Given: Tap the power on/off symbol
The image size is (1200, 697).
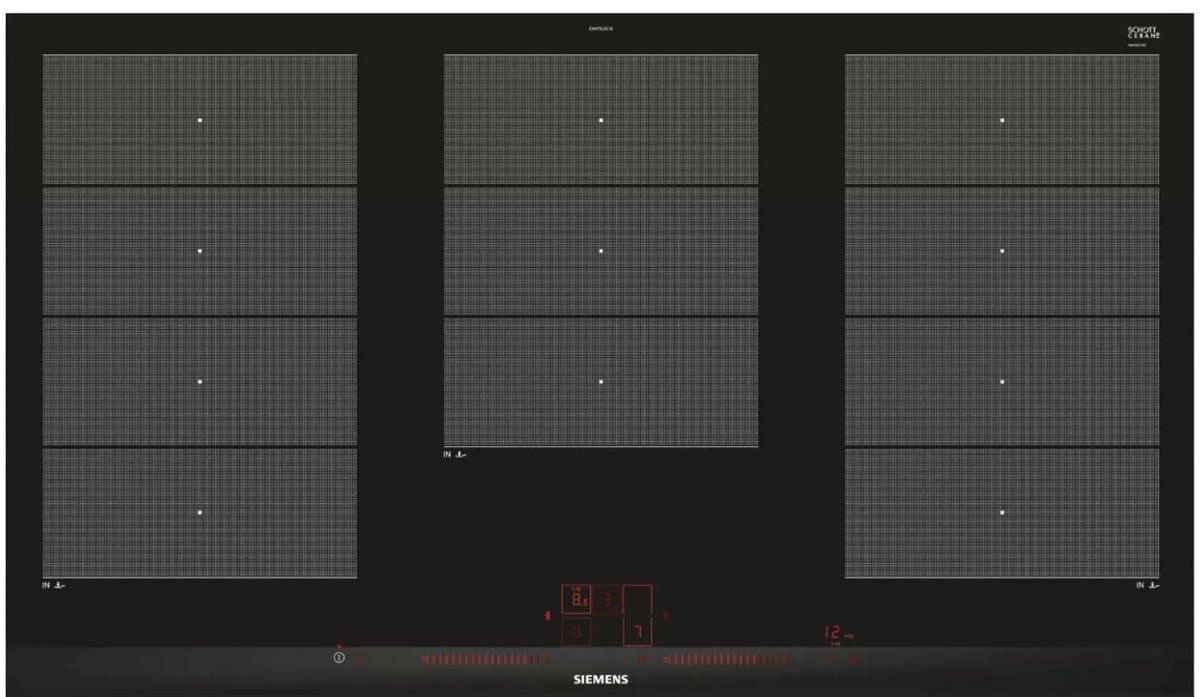Looking at the screenshot, I should [339, 658].
